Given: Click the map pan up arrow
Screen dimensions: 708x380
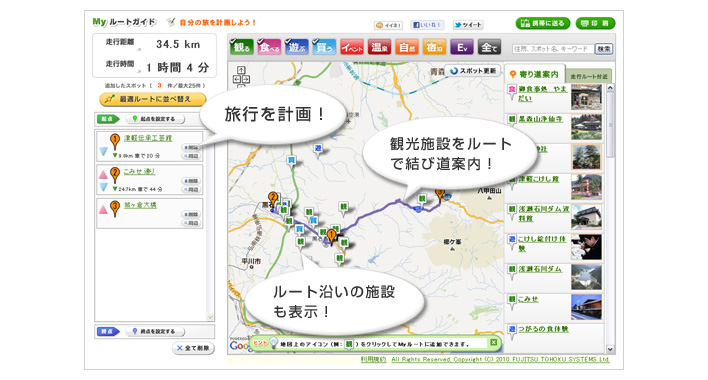Looking at the screenshot, I should [x=241, y=70].
